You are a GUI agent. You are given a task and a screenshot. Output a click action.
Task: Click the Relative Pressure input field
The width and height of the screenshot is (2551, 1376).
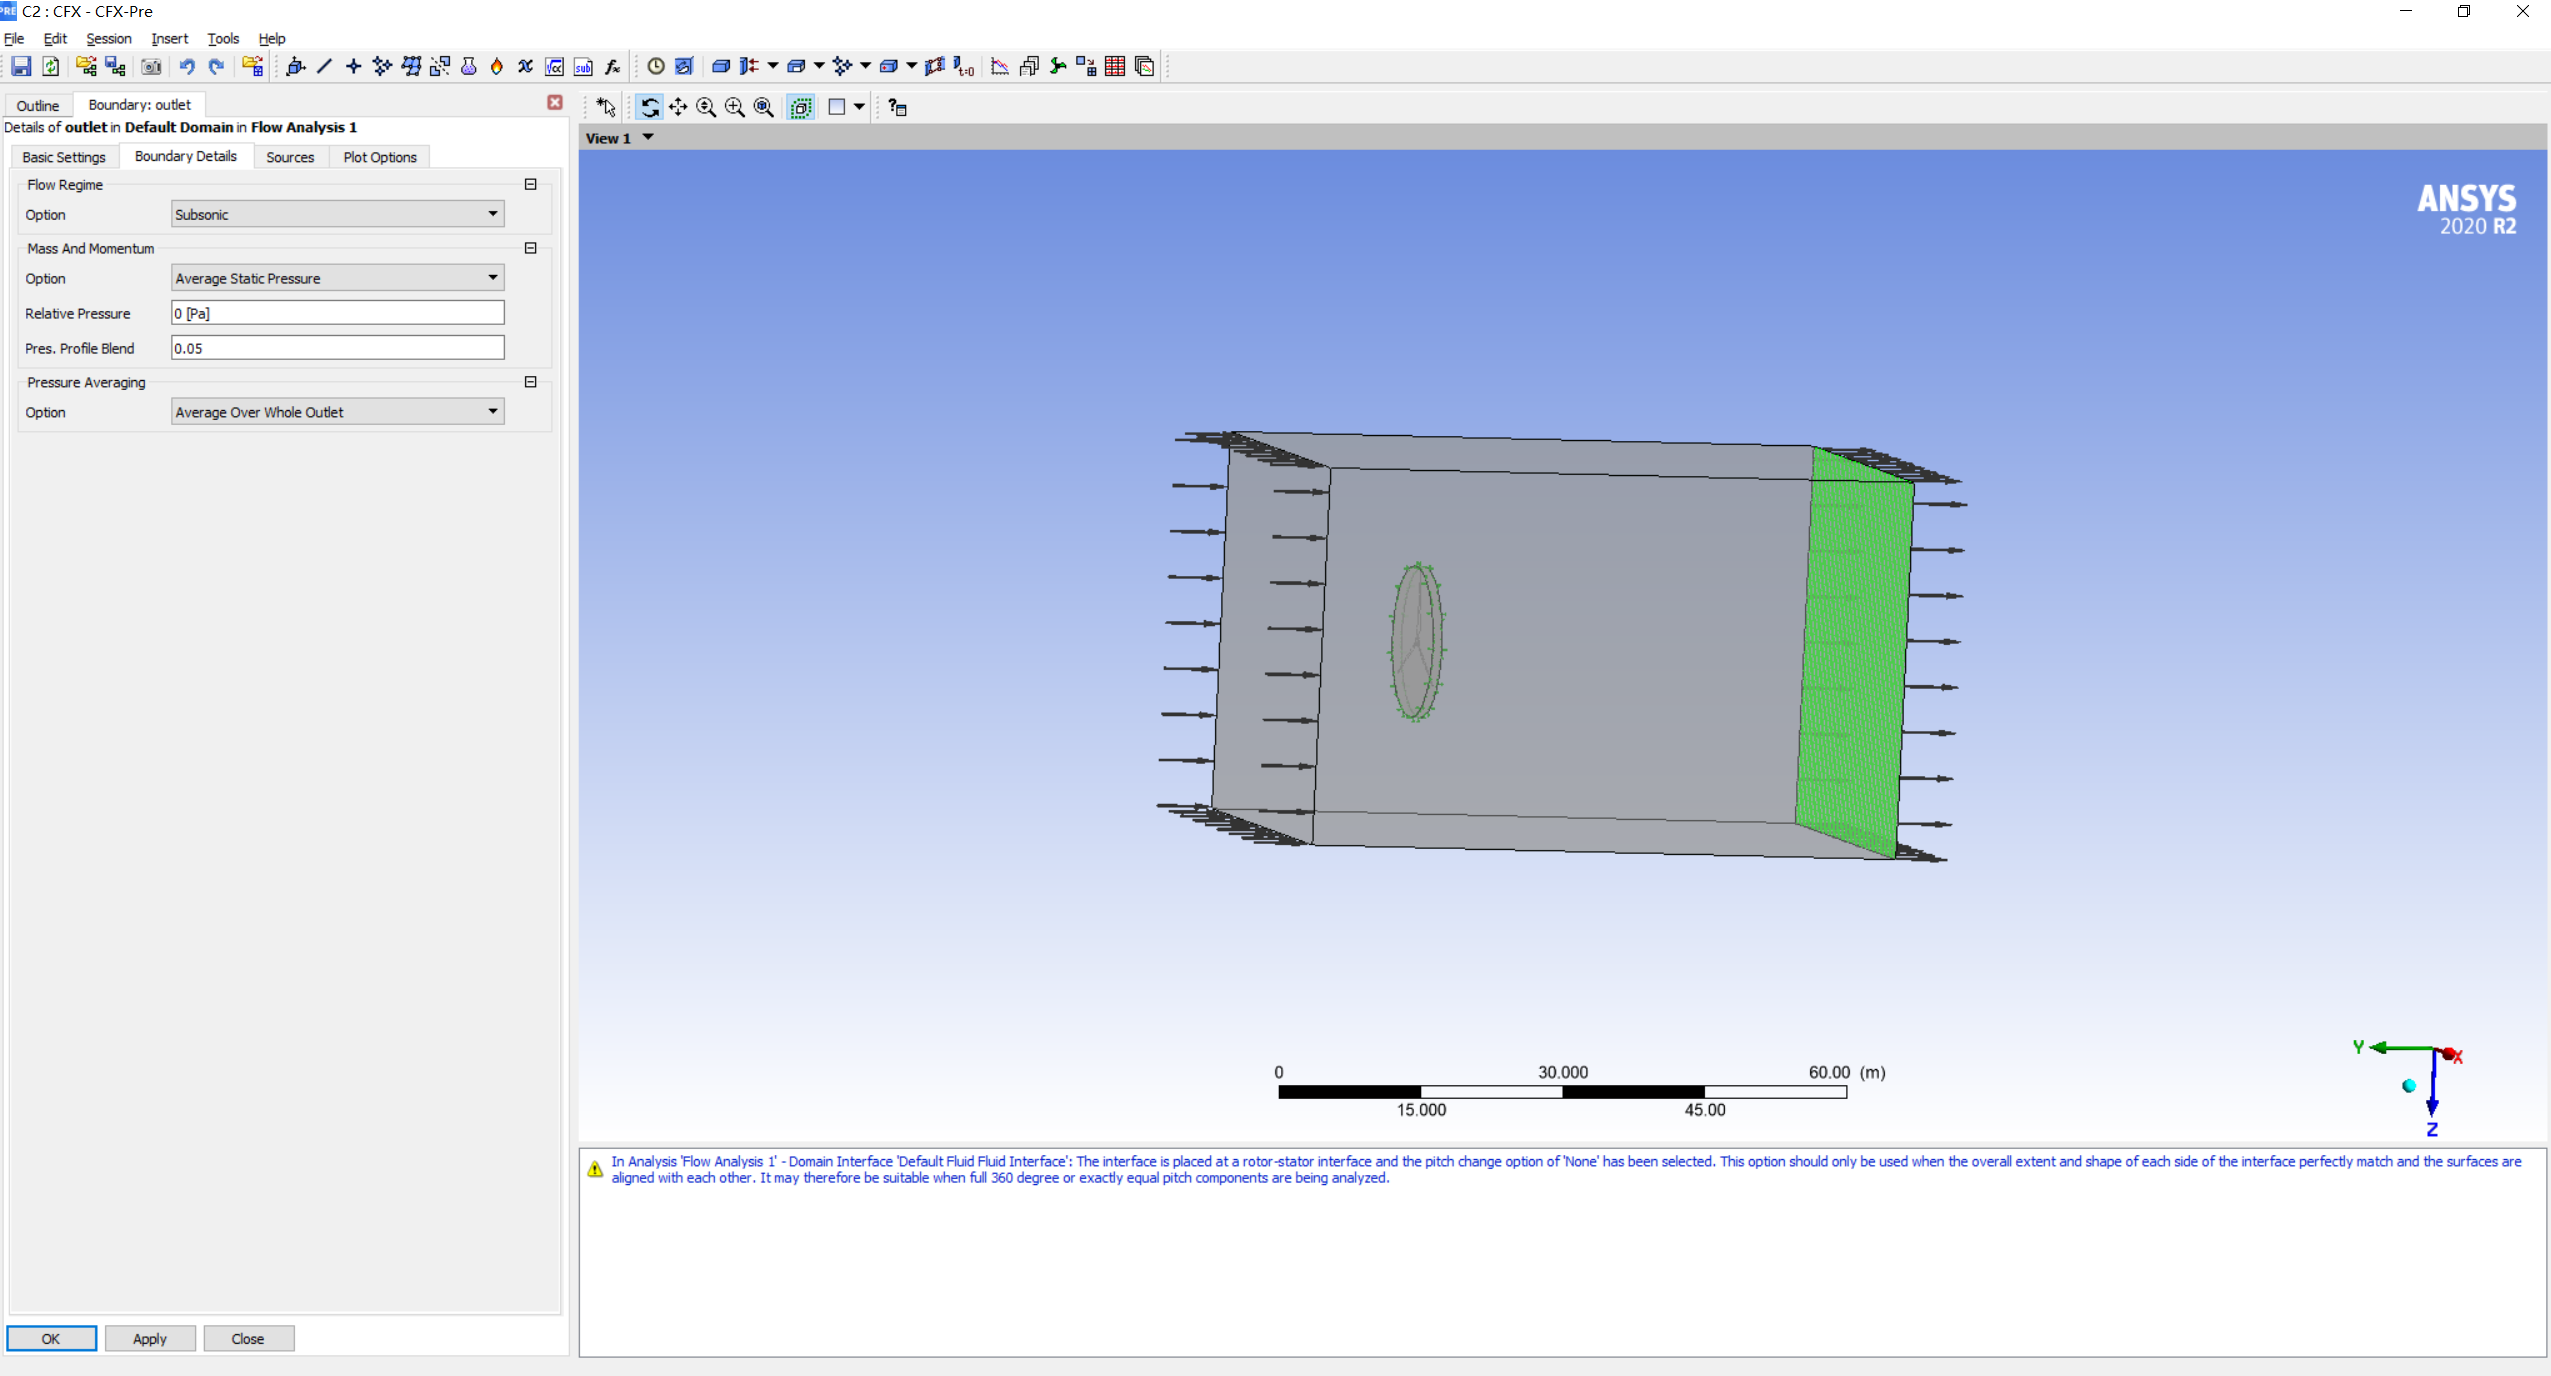click(x=337, y=313)
